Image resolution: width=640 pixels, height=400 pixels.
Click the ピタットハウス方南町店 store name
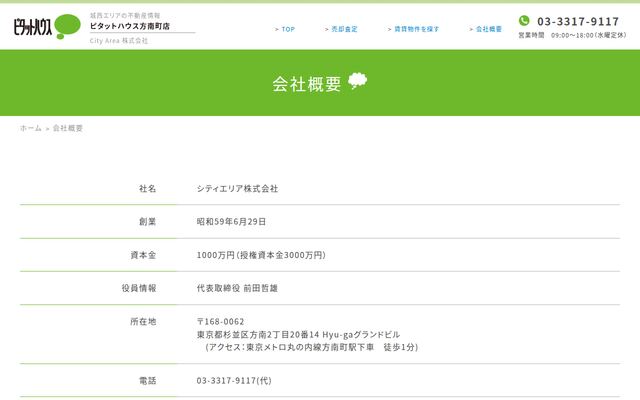coord(130,26)
